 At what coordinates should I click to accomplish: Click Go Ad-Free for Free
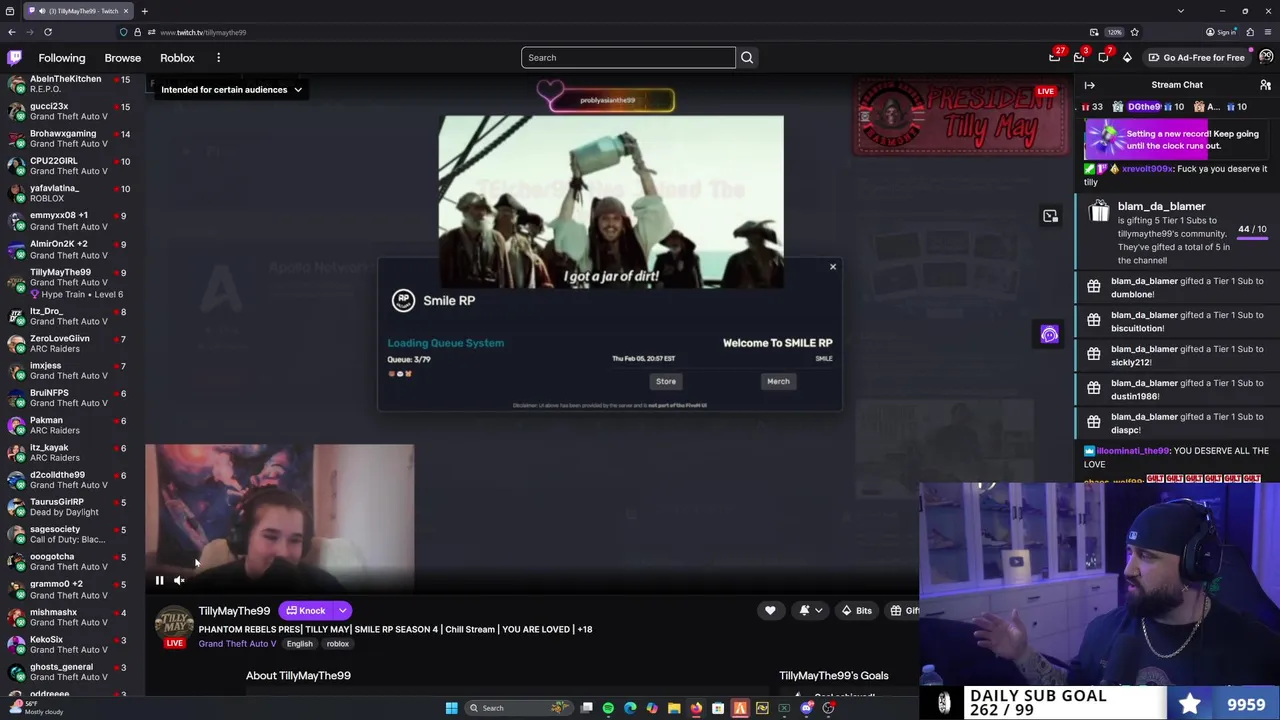pyautogui.click(x=1196, y=58)
